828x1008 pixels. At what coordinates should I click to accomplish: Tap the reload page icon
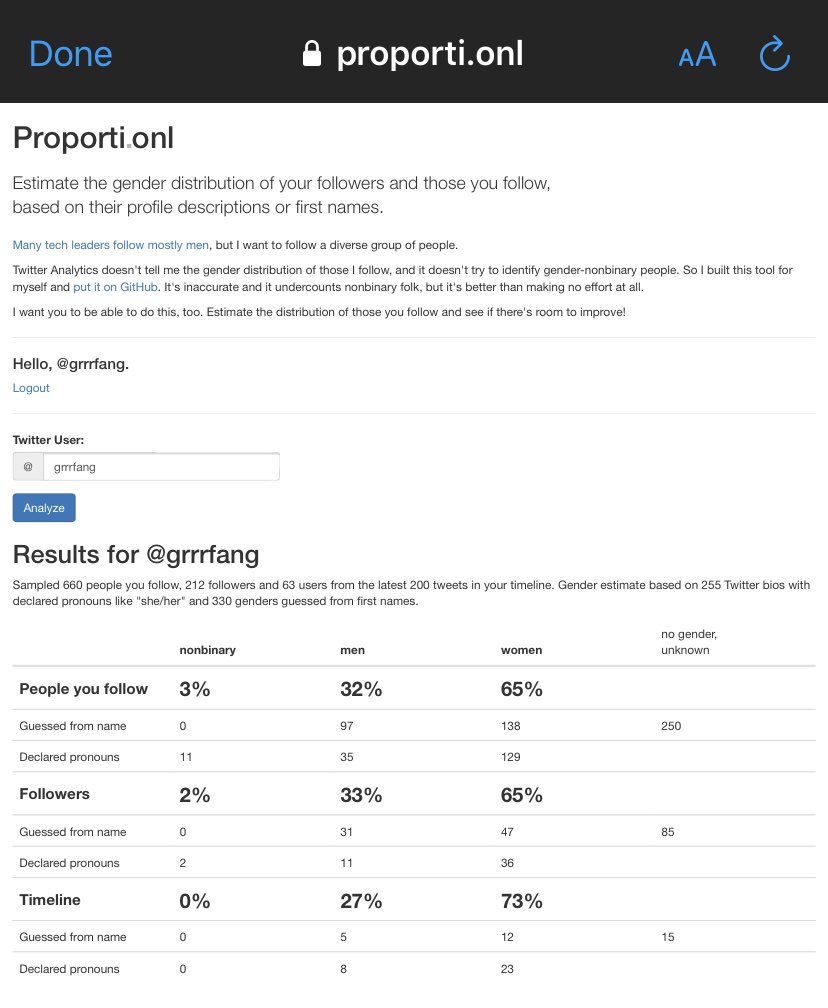click(774, 53)
